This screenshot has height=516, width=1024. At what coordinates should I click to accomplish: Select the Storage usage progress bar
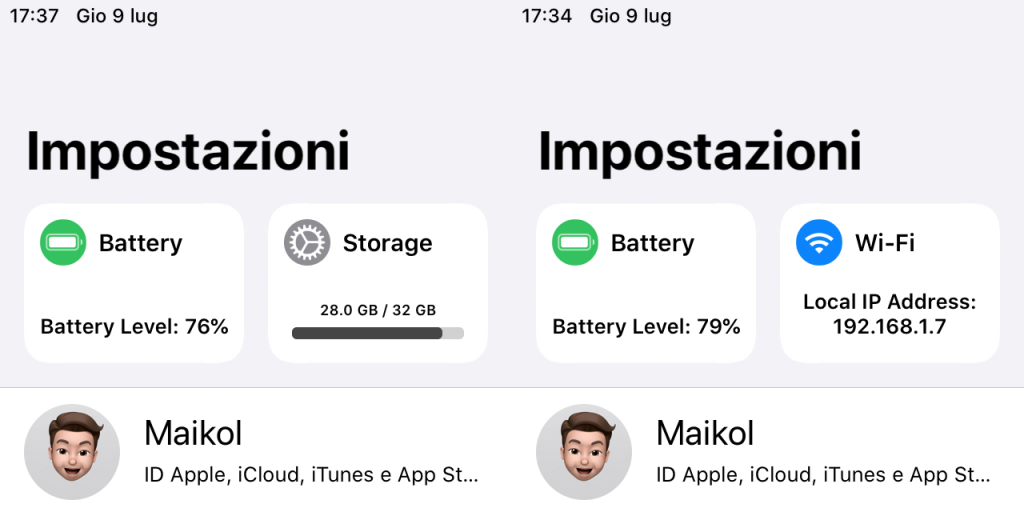(377, 333)
